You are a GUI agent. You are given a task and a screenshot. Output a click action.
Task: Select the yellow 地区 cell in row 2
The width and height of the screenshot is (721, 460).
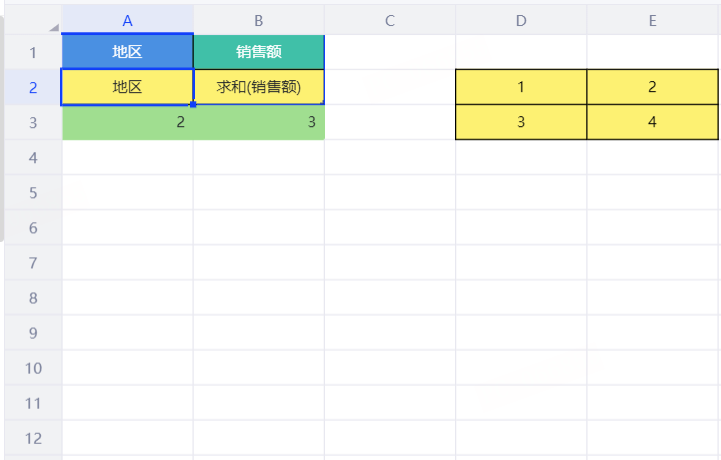[127, 87]
